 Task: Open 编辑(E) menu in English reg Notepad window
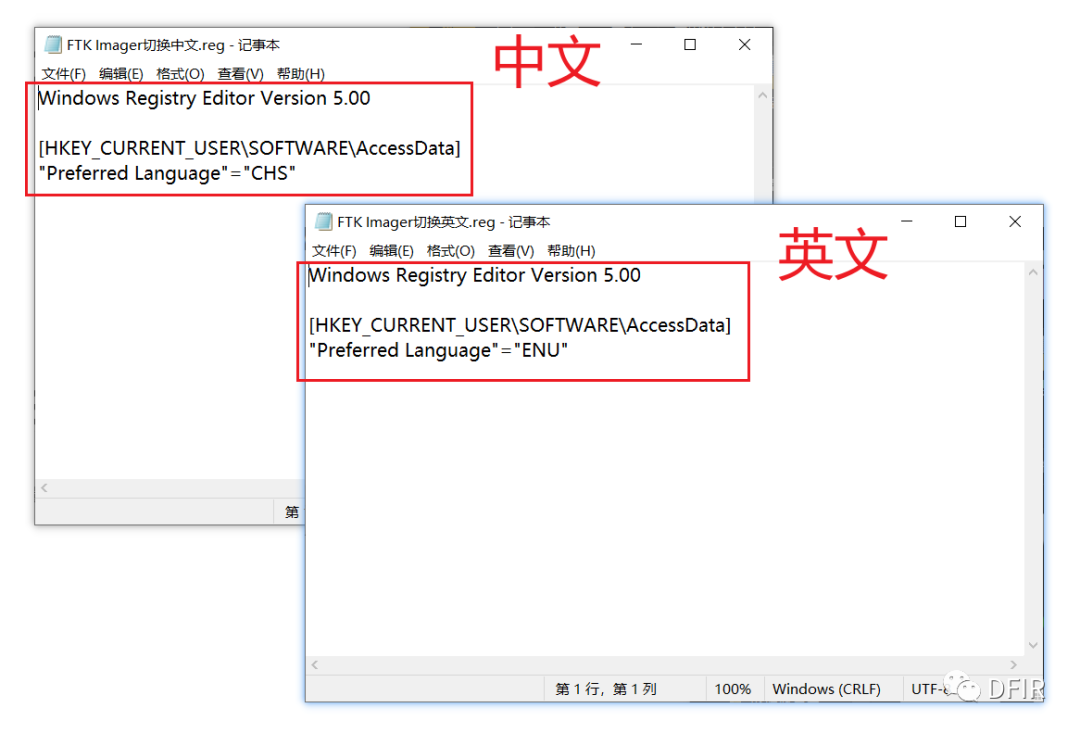[392, 251]
